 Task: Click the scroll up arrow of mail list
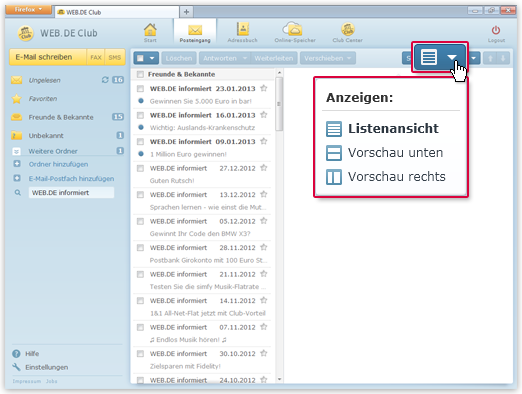pyautogui.click(x=279, y=72)
